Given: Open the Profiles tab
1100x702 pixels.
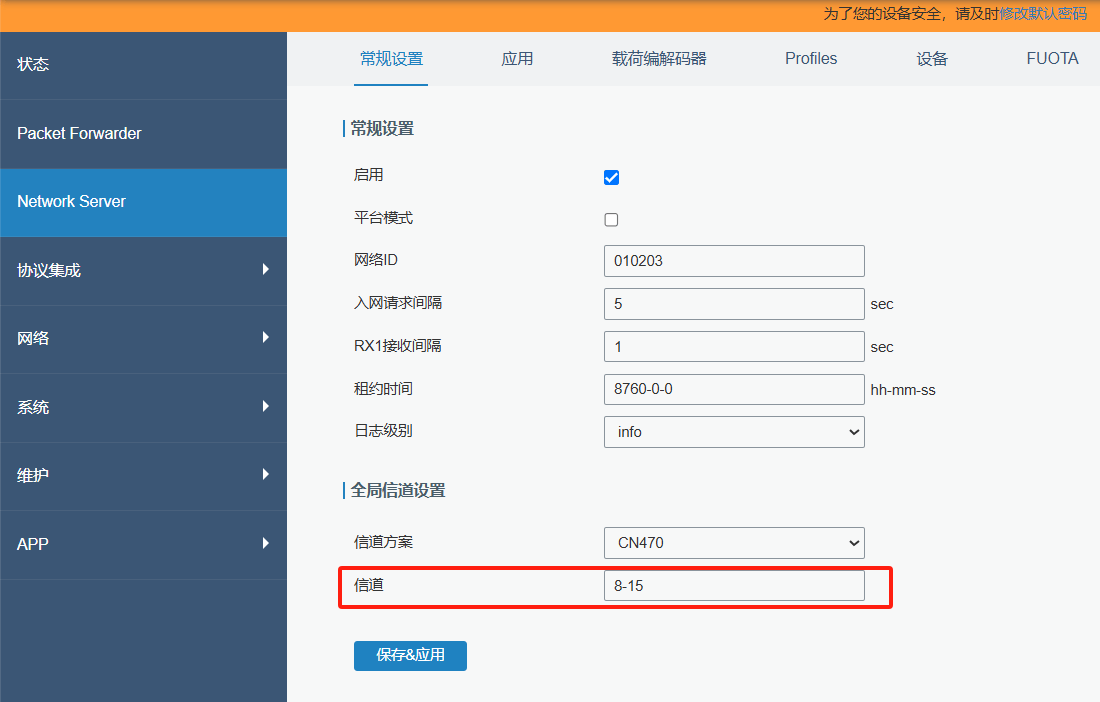Looking at the screenshot, I should point(811,59).
